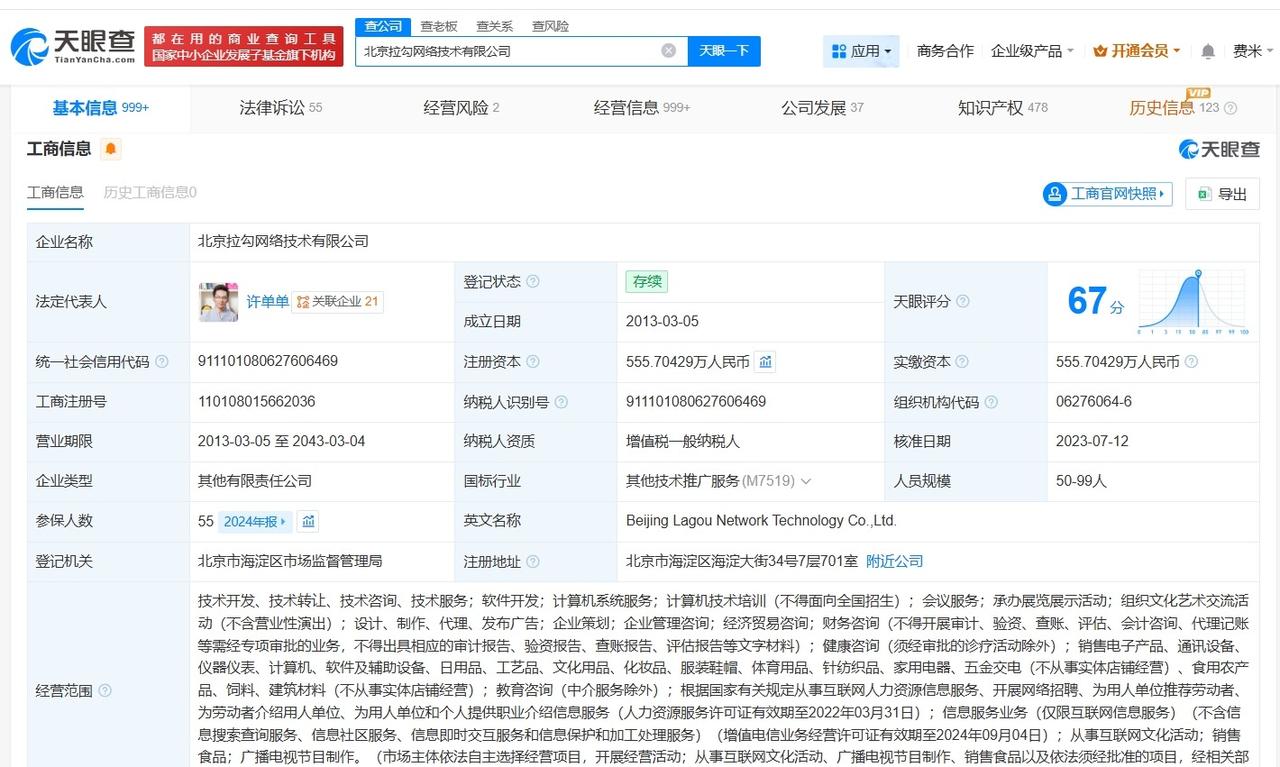The width and height of the screenshot is (1280, 767).
Task: Switch to the 历史信息 VIP tab
Action: coord(1174,108)
